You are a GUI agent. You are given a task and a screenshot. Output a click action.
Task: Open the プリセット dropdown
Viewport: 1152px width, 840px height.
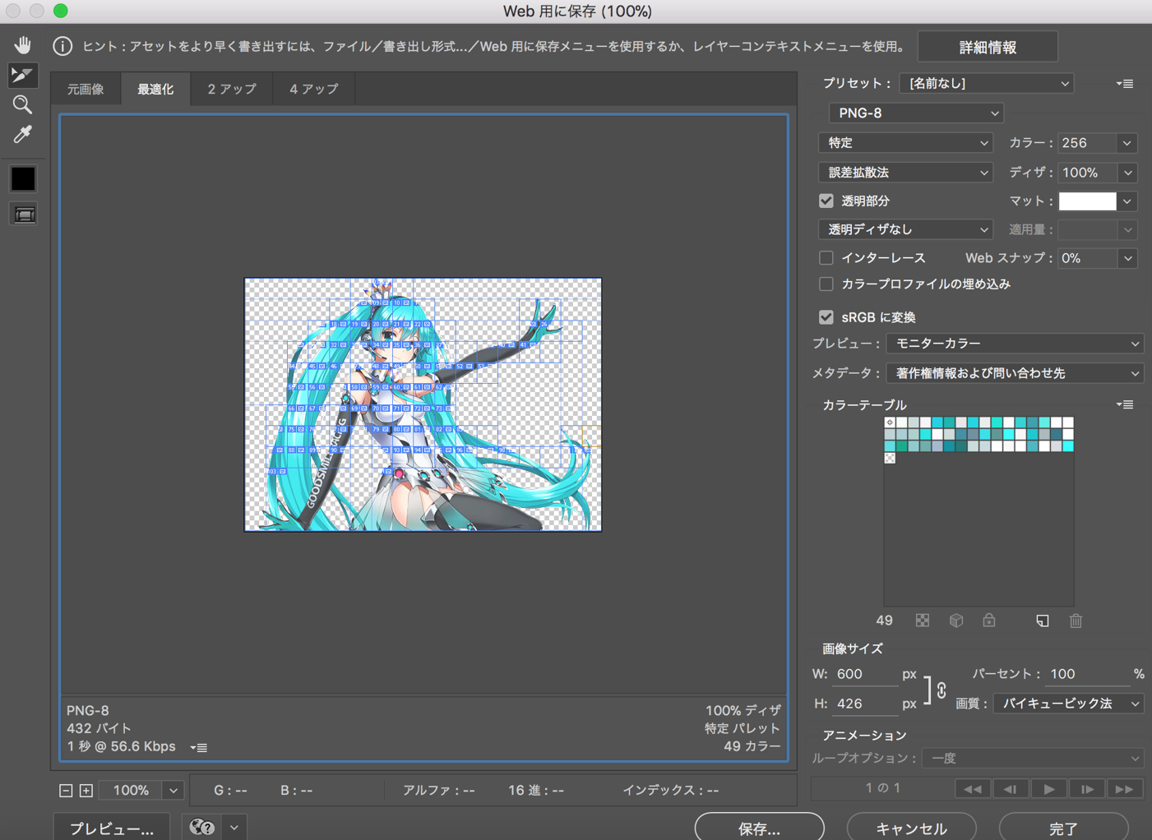click(x=987, y=84)
